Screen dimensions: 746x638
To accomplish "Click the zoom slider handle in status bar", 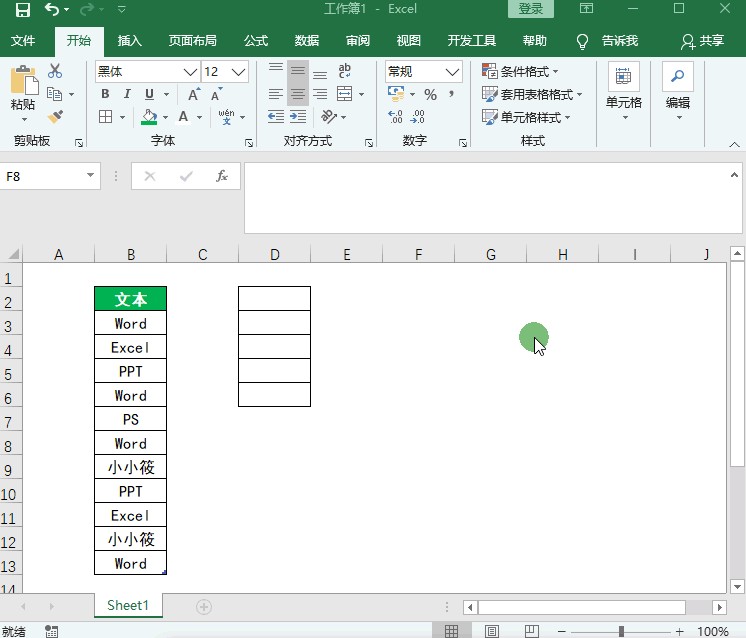I will (x=621, y=631).
